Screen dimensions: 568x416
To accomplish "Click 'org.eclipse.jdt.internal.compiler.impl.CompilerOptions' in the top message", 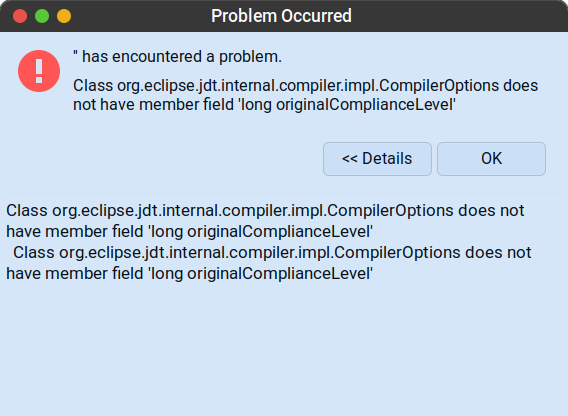I will coord(308,86).
